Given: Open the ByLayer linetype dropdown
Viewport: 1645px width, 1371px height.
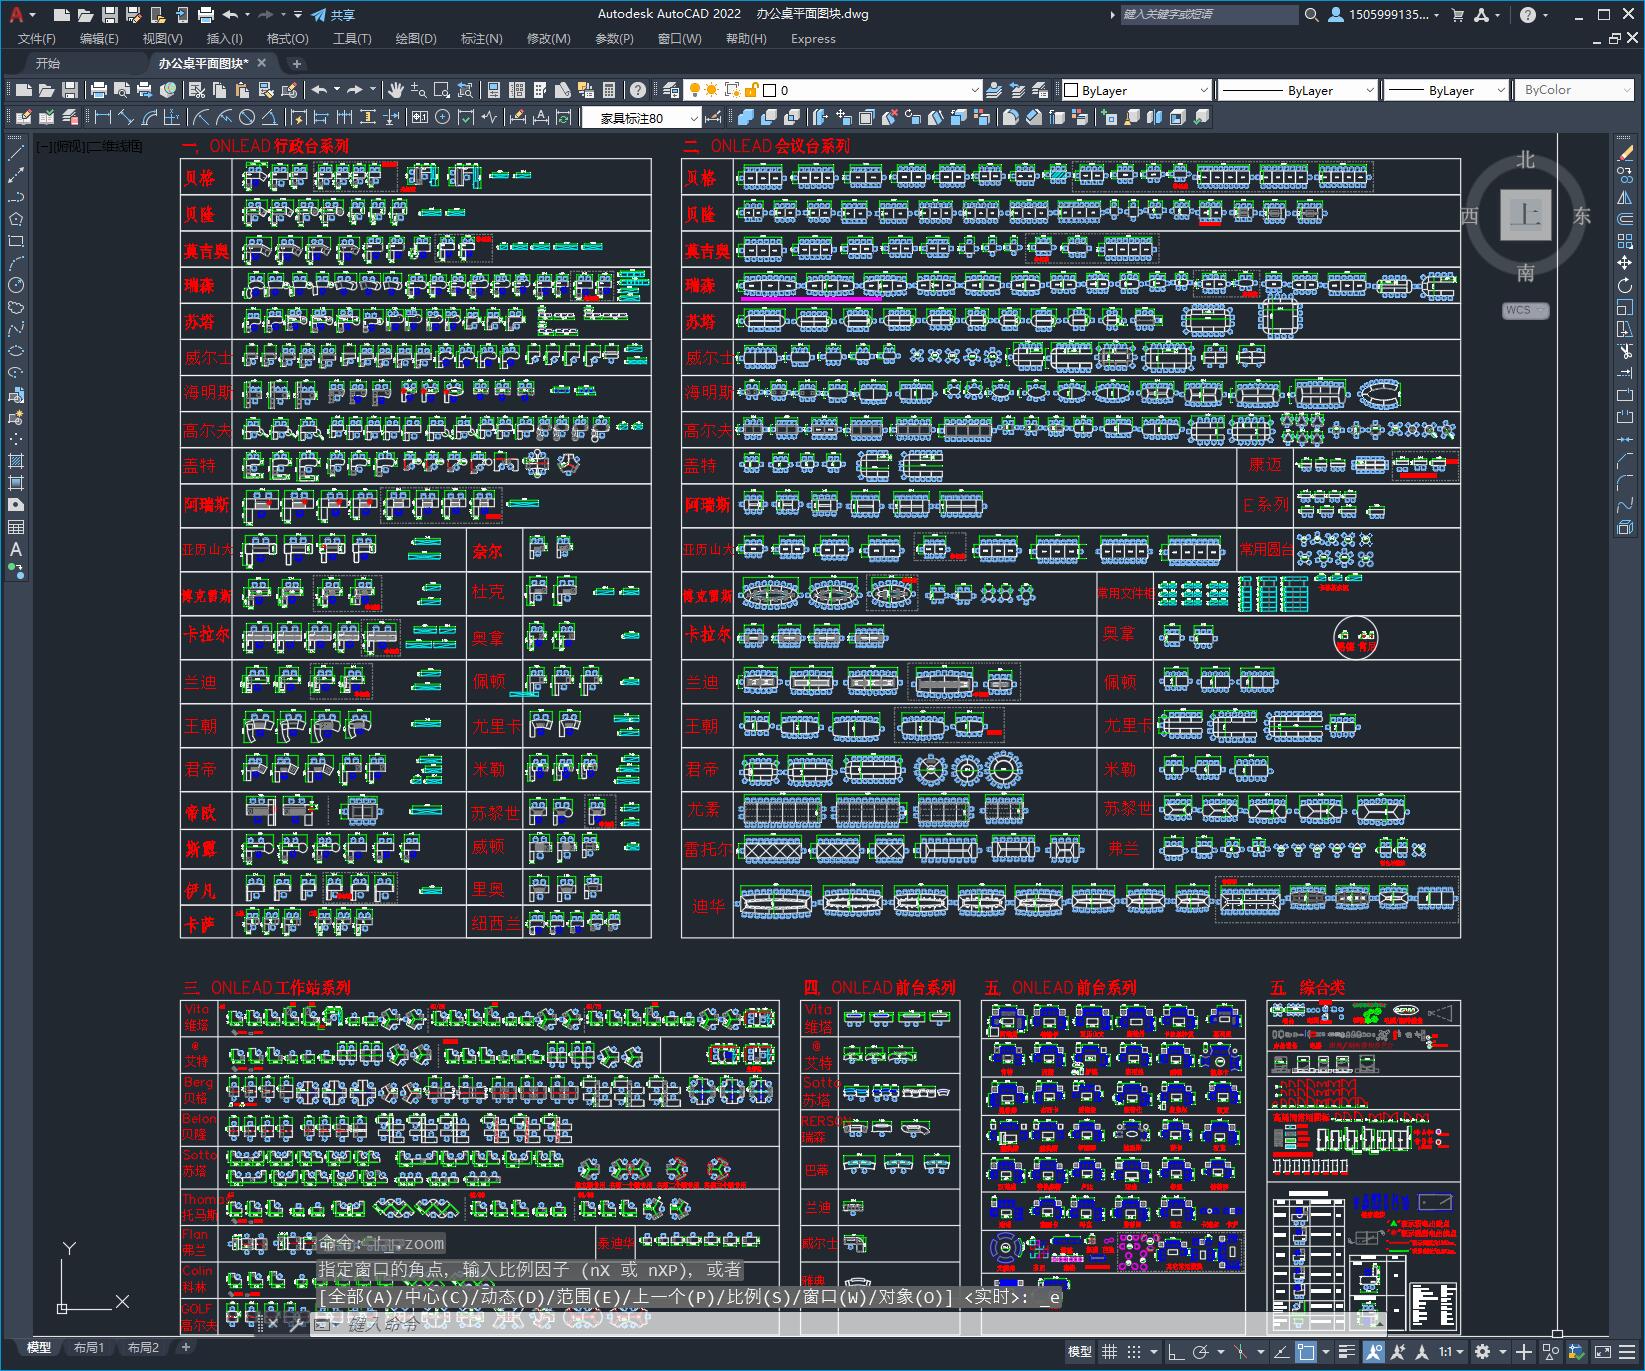Looking at the screenshot, I should tap(1297, 90).
